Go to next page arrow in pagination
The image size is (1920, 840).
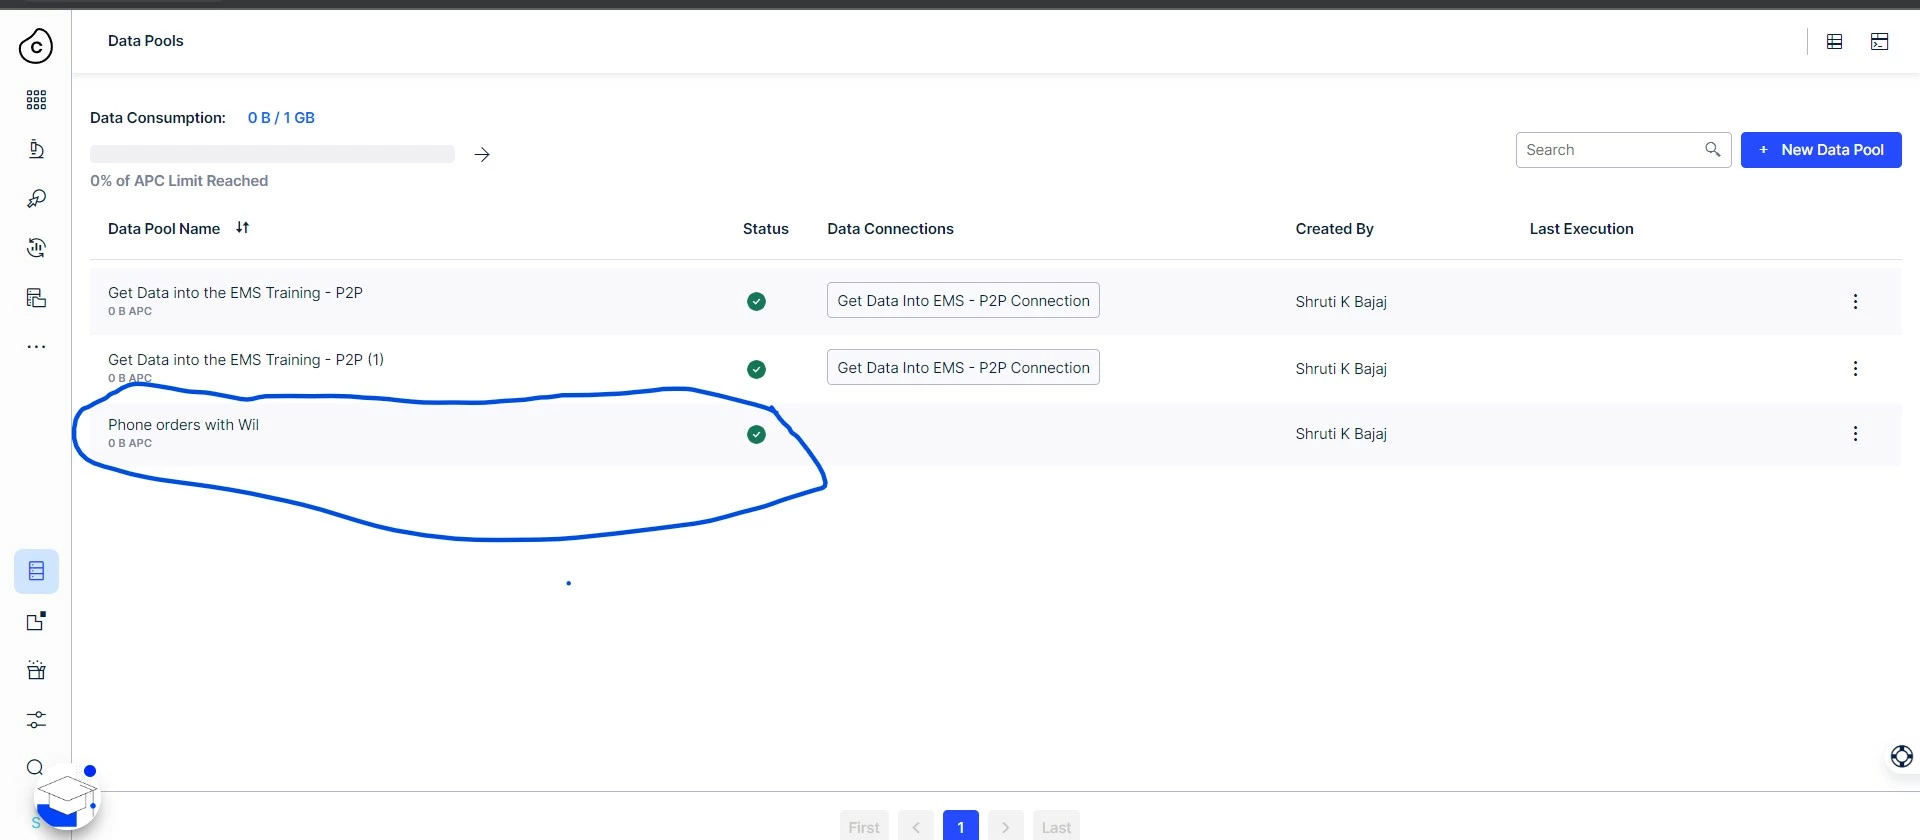[1006, 826]
